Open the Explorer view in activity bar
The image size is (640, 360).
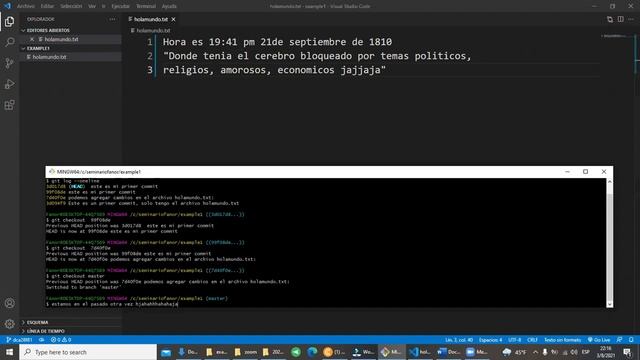9,21
